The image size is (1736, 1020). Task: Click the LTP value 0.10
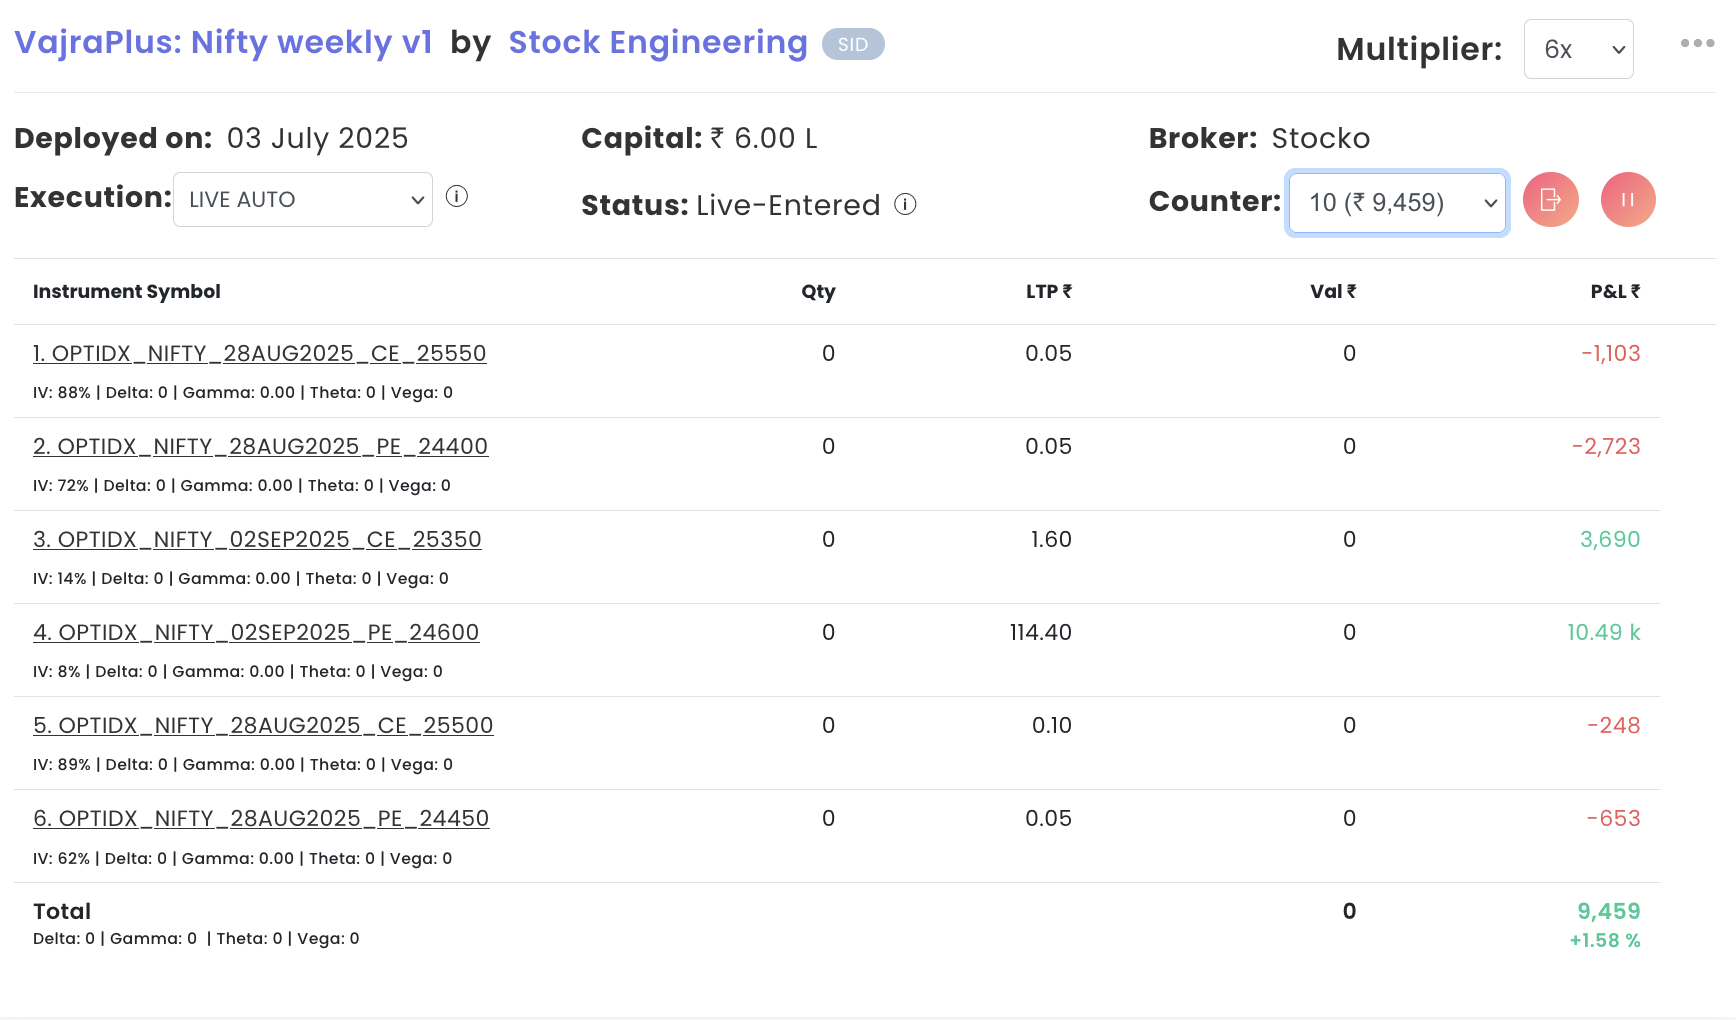[1051, 725]
